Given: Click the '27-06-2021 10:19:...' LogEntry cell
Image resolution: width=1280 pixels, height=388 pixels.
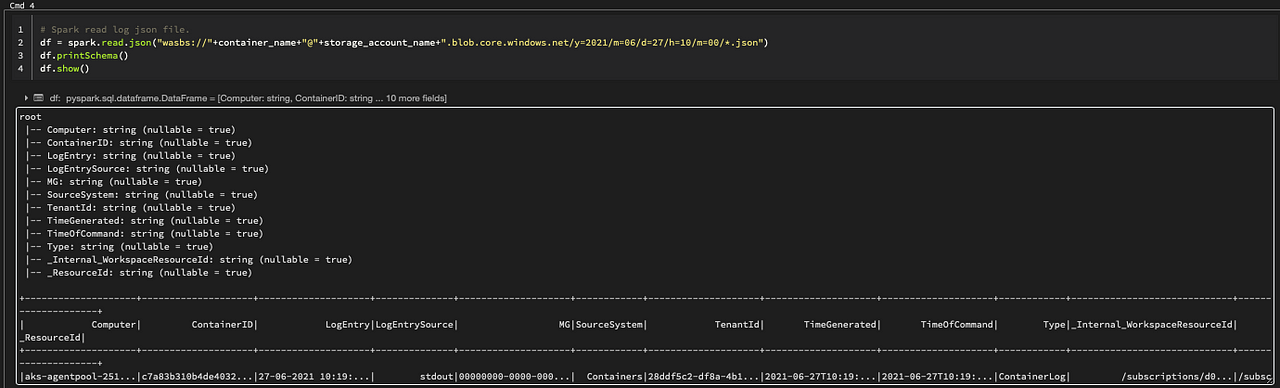Looking at the screenshot, I should (x=314, y=377).
